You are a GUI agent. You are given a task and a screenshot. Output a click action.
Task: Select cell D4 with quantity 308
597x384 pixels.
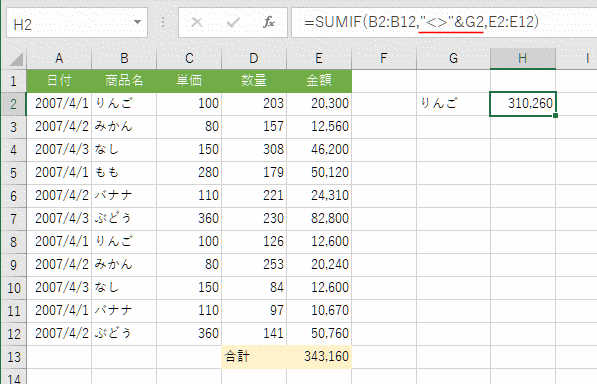click(254, 150)
